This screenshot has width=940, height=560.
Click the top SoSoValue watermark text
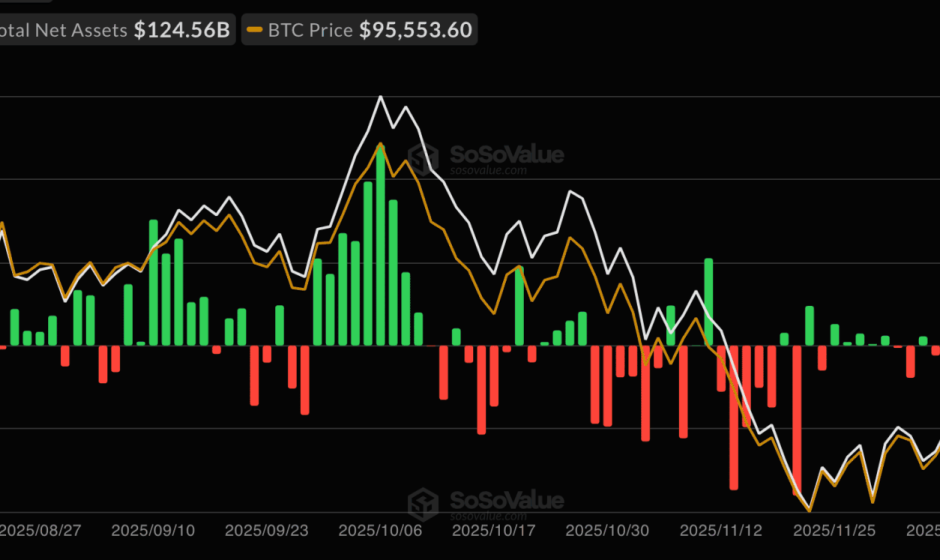[x=504, y=155]
